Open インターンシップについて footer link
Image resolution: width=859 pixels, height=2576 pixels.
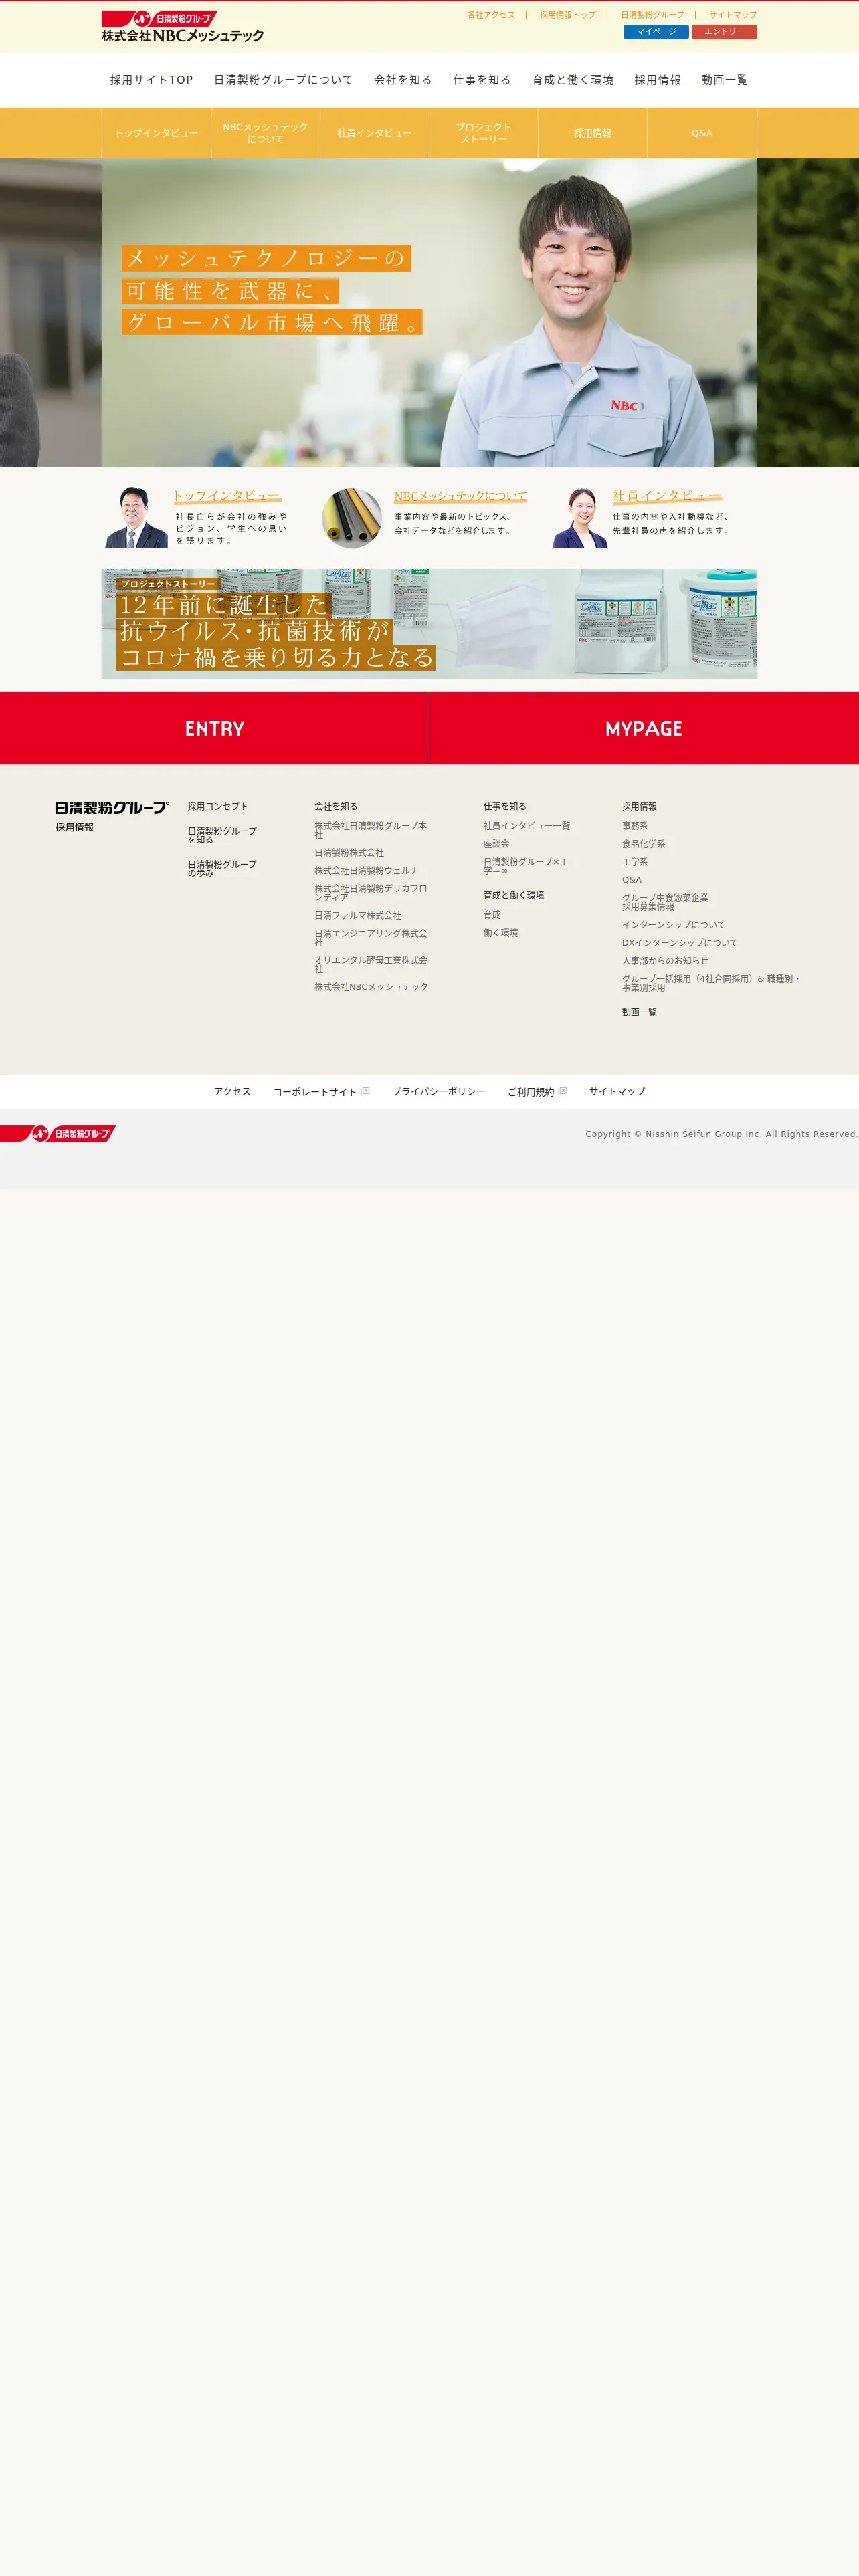pyautogui.click(x=674, y=925)
